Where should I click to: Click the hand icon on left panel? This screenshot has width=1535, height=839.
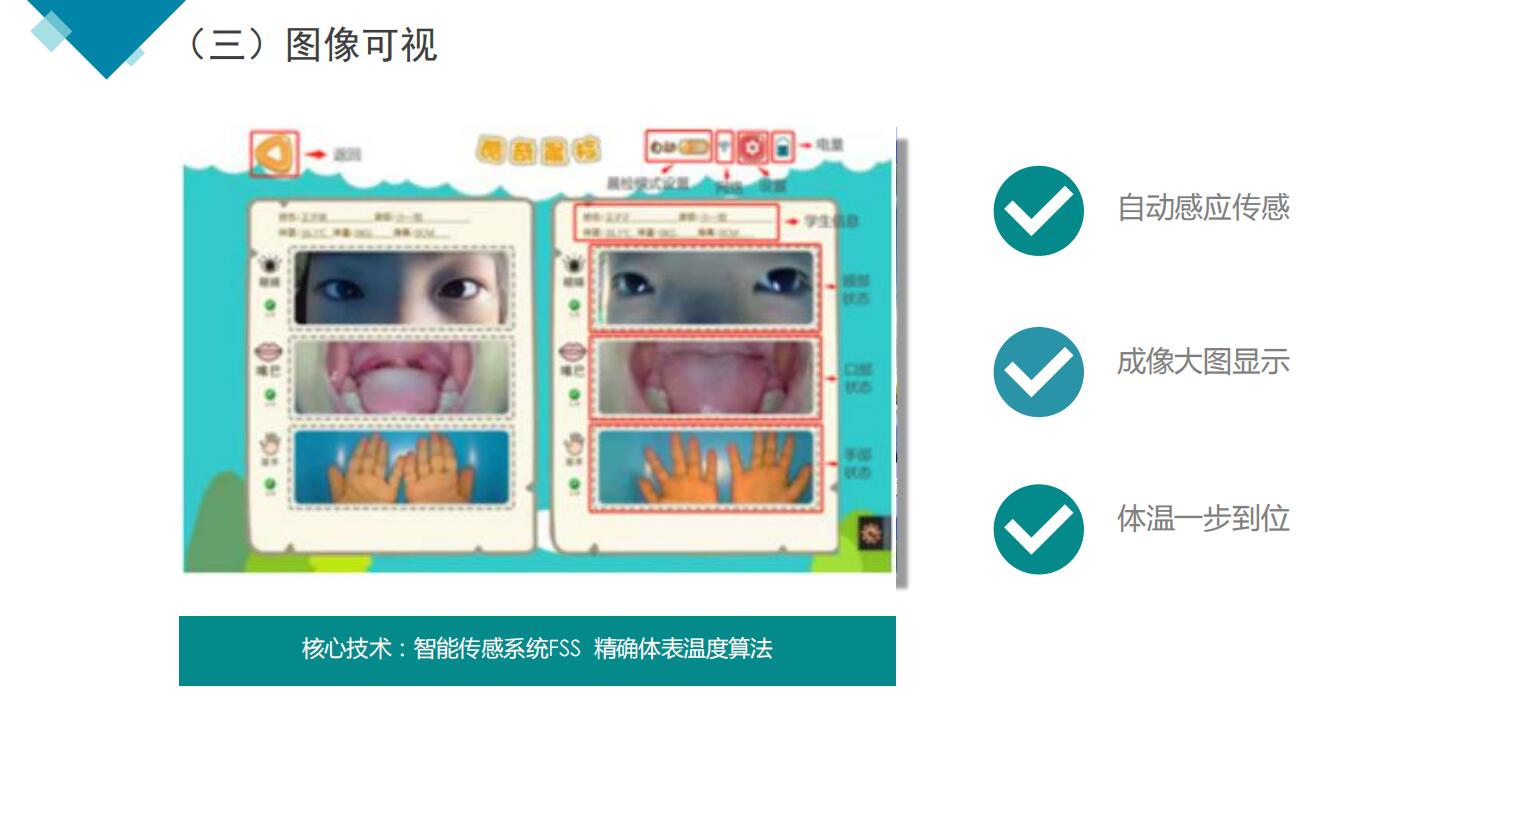(x=270, y=444)
